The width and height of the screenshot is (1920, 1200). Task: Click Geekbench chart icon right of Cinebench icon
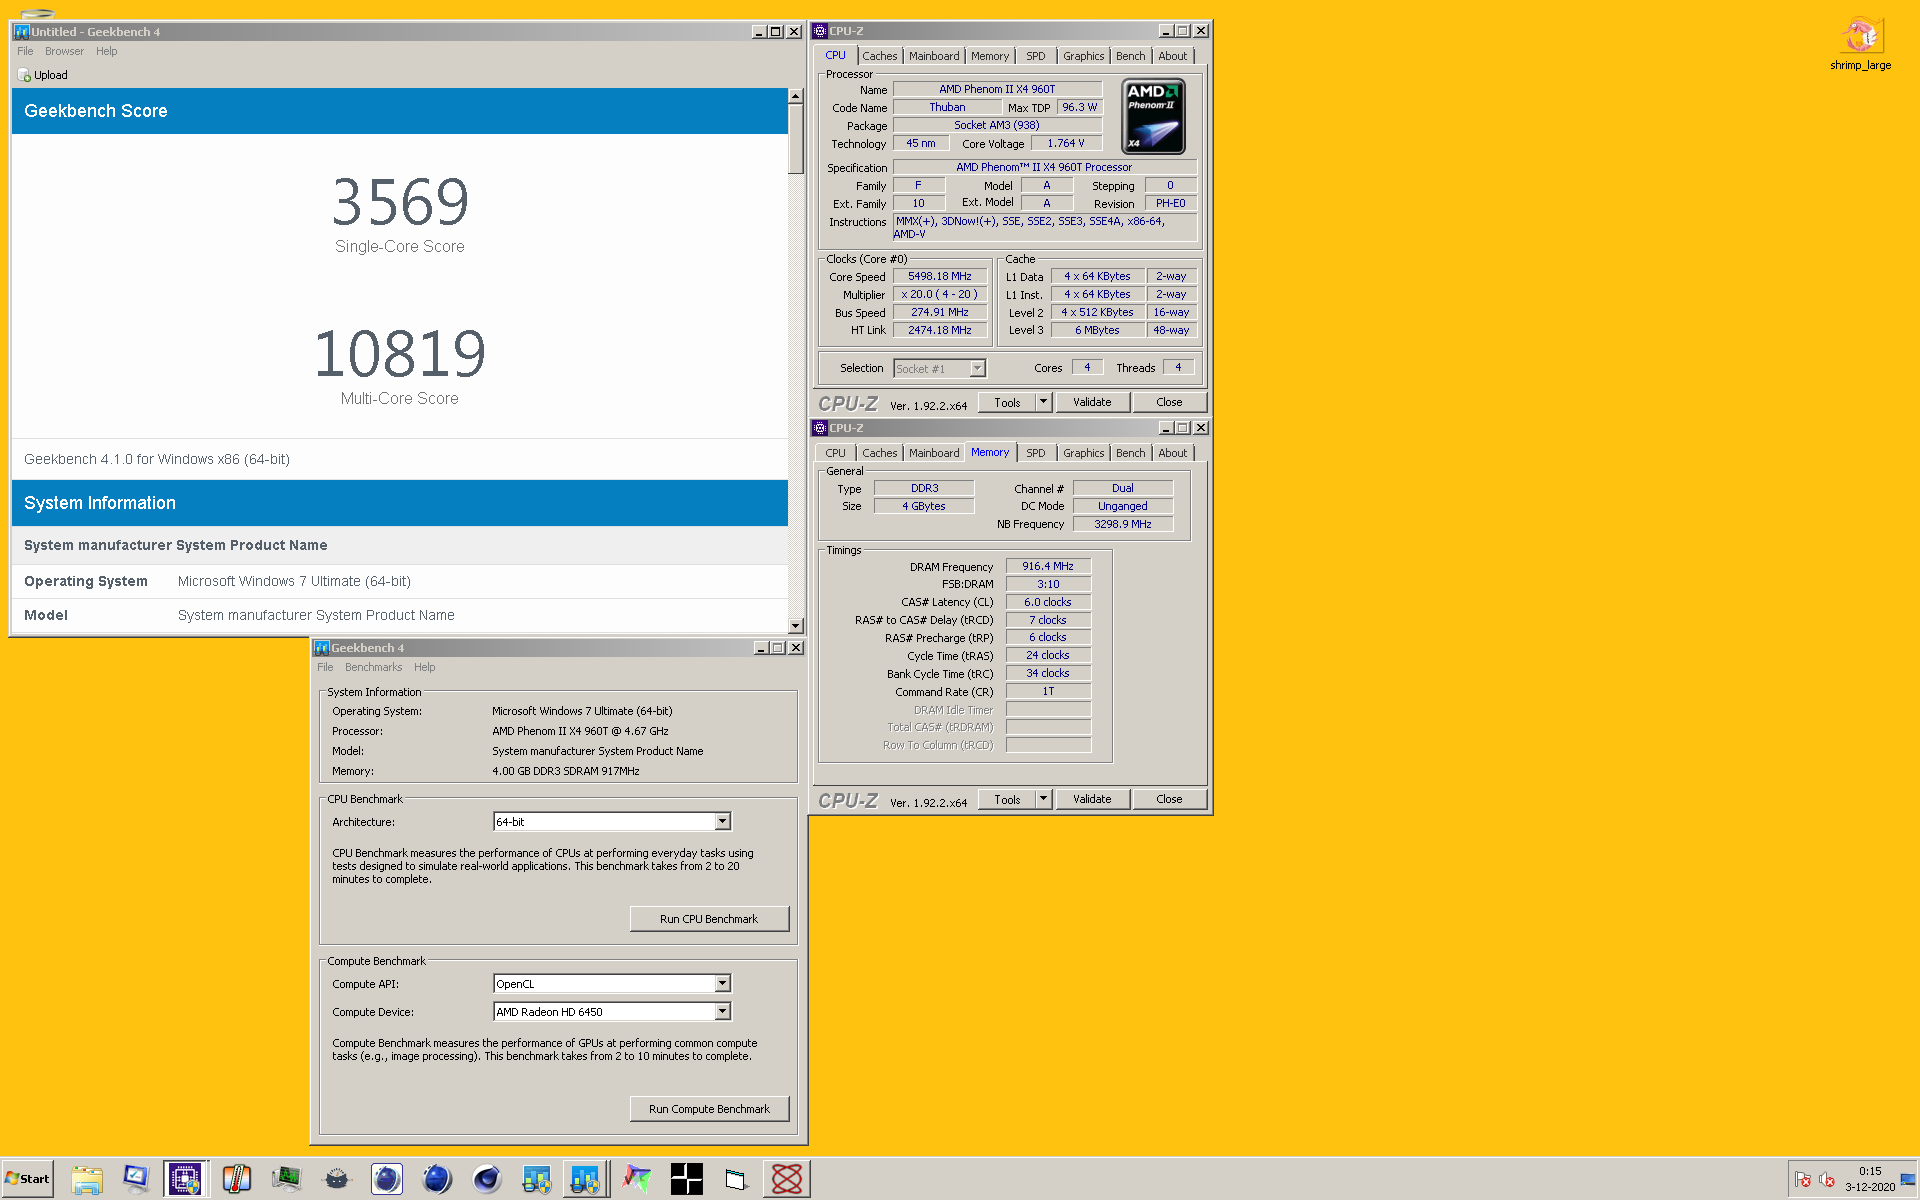536,1180
